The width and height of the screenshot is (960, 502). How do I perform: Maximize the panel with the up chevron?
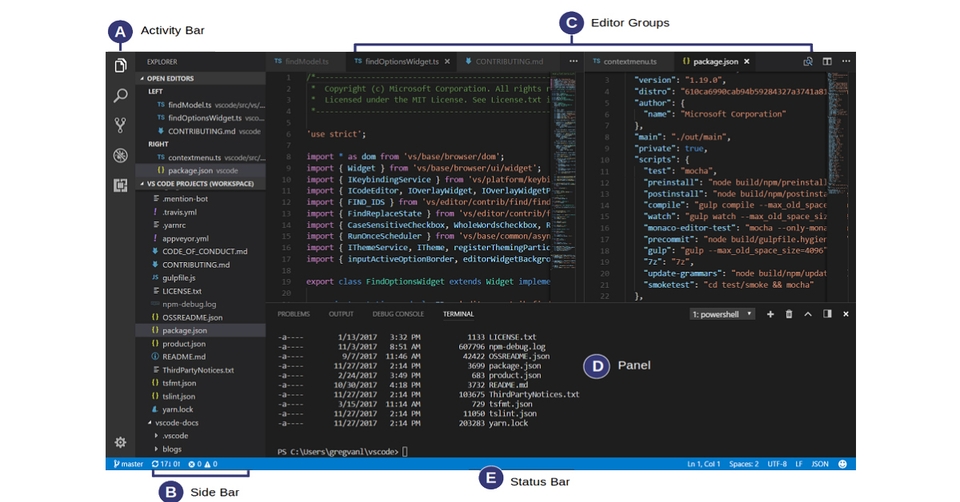click(808, 314)
